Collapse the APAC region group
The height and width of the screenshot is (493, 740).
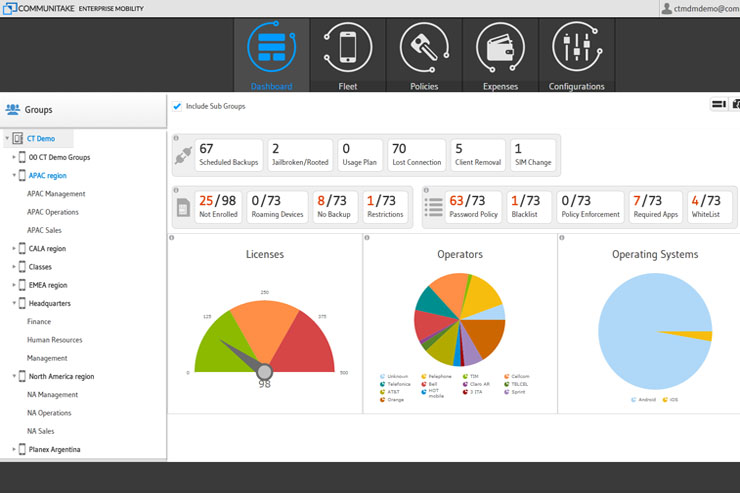coord(14,175)
